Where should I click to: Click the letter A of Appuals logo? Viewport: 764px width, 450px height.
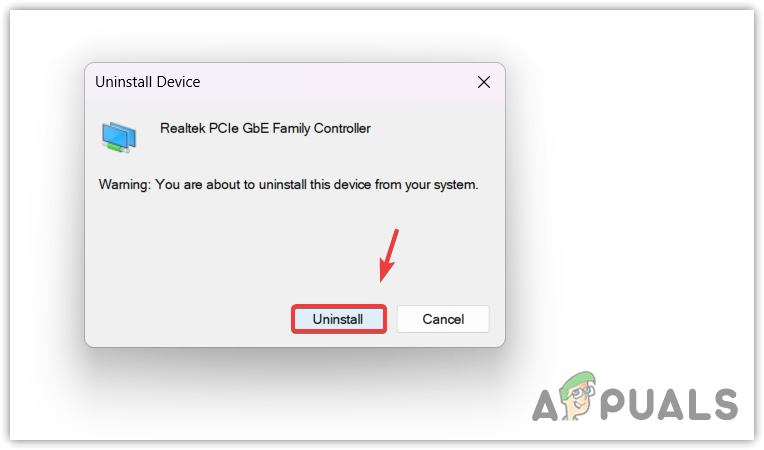pos(545,404)
